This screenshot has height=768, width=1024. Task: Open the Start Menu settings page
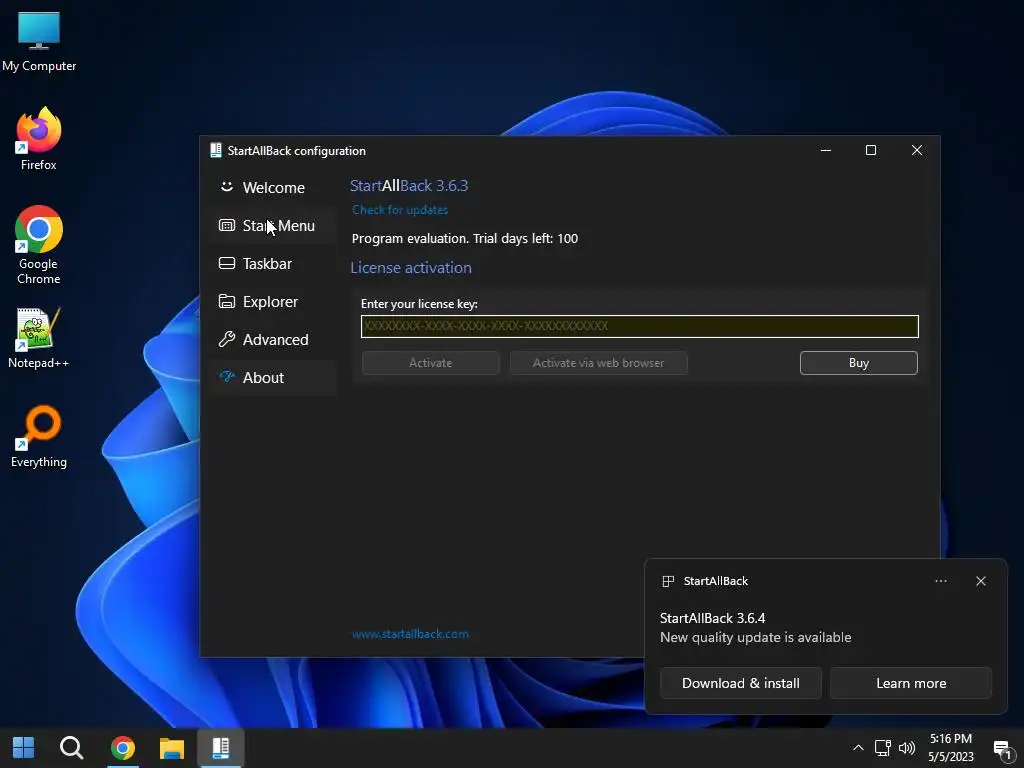273,225
